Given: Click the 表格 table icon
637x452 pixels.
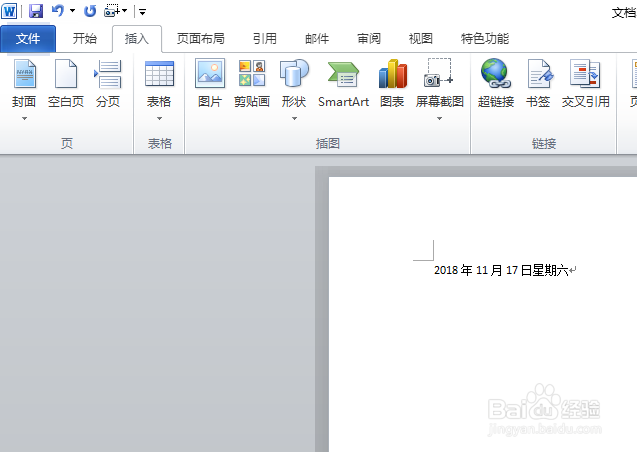Looking at the screenshot, I should [159, 74].
